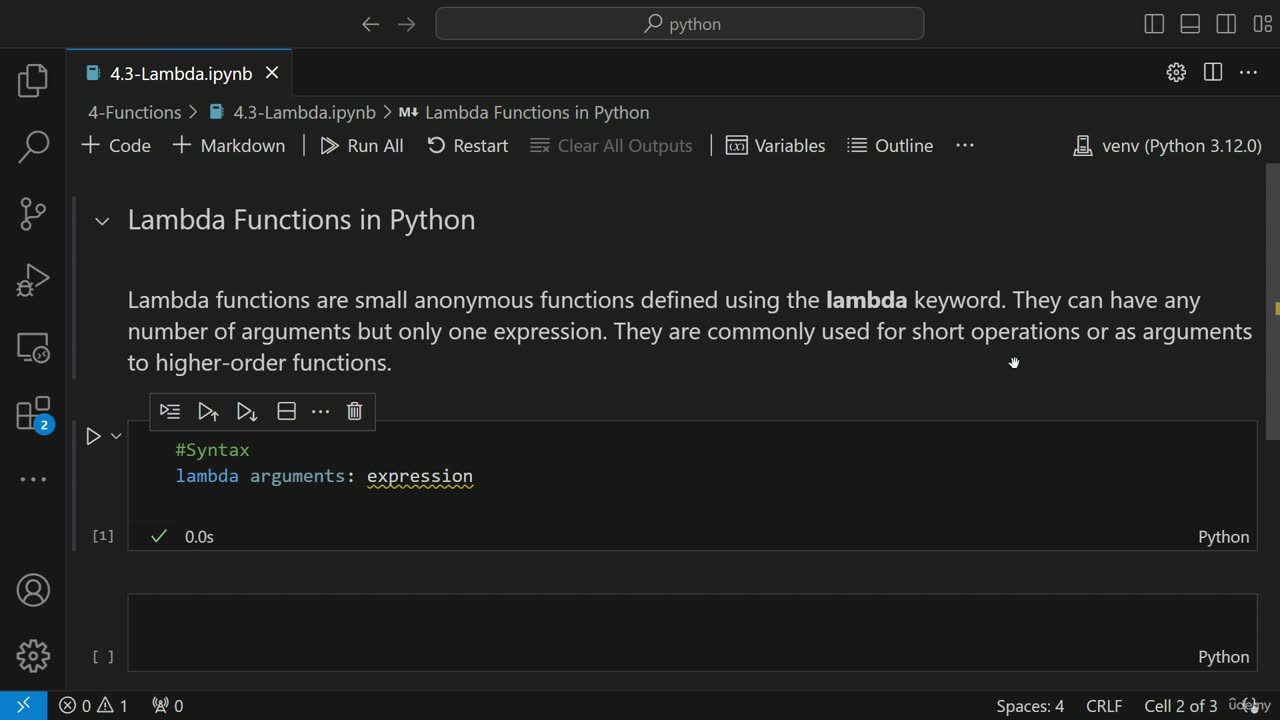Click the word lambda in the code cell
This screenshot has height=720, width=1280.
(x=207, y=476)
